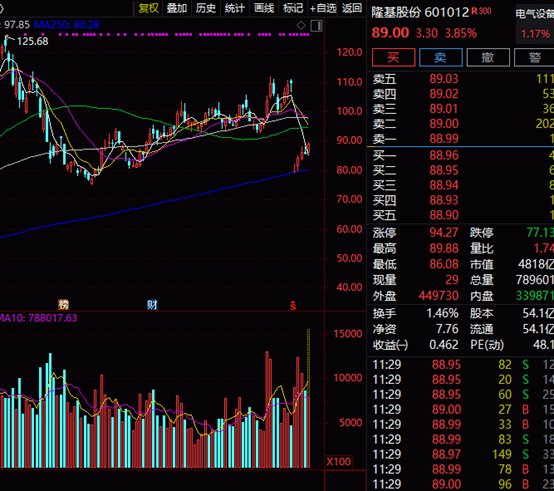
Task: Click the R300 badge beside the stock code
Action: point(482,11)
